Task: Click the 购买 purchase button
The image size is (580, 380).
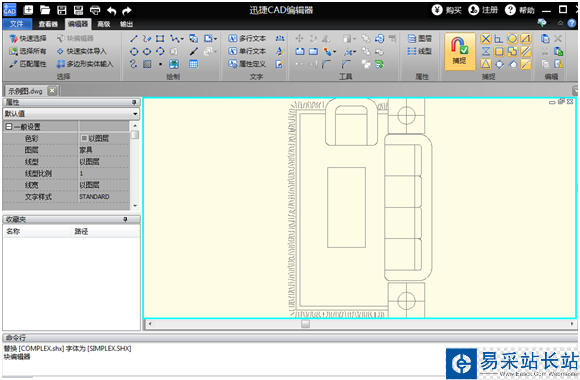Action: 447,10
